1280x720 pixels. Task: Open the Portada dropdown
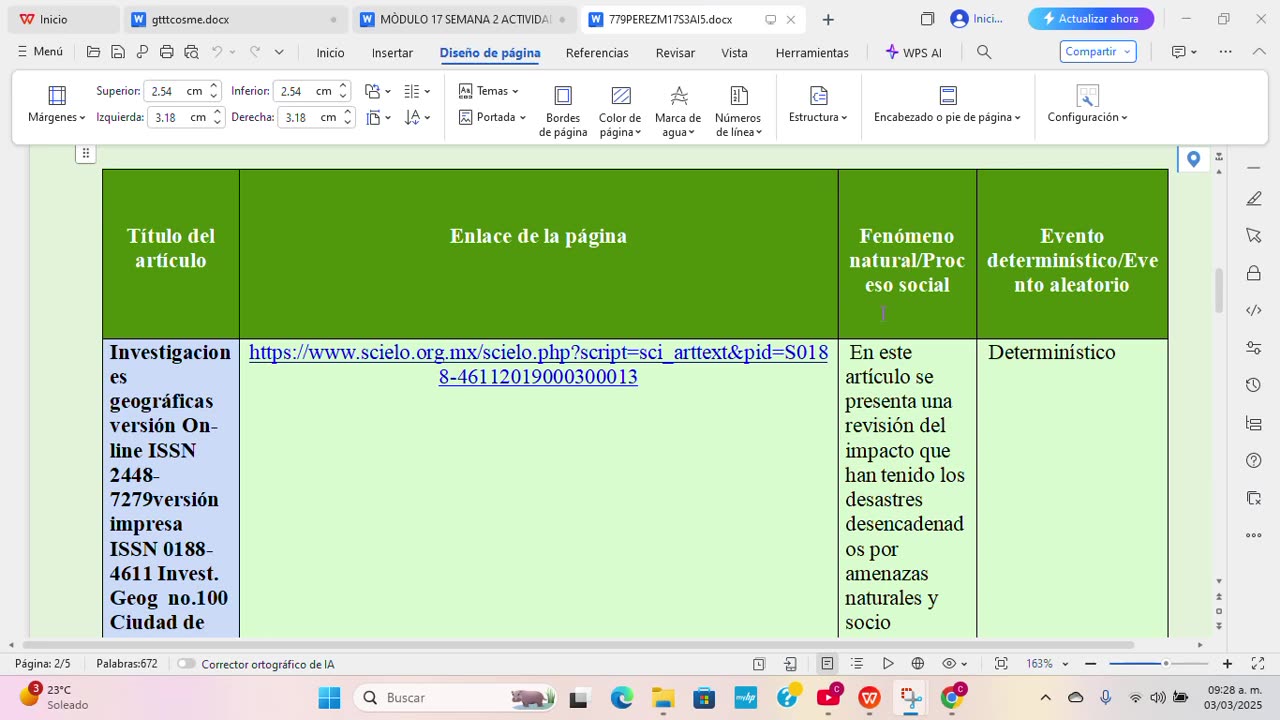492,117
